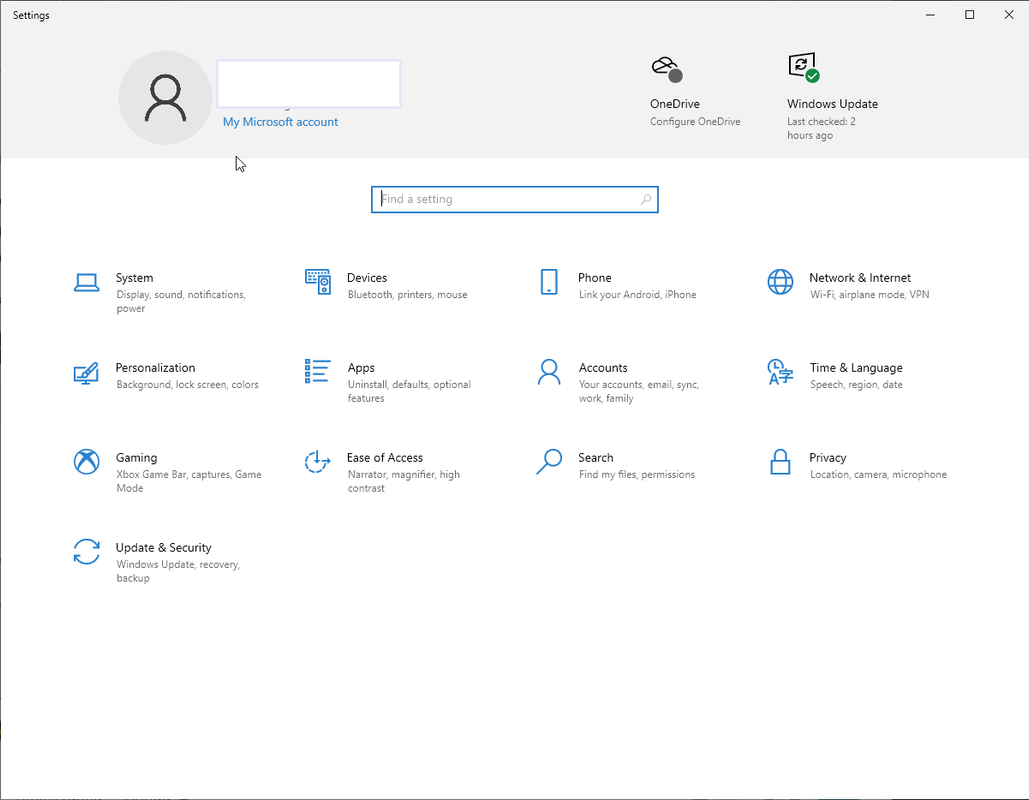Open Apps category title
This screenshot has width=1029, height=800.
click(x=361, y=368)
